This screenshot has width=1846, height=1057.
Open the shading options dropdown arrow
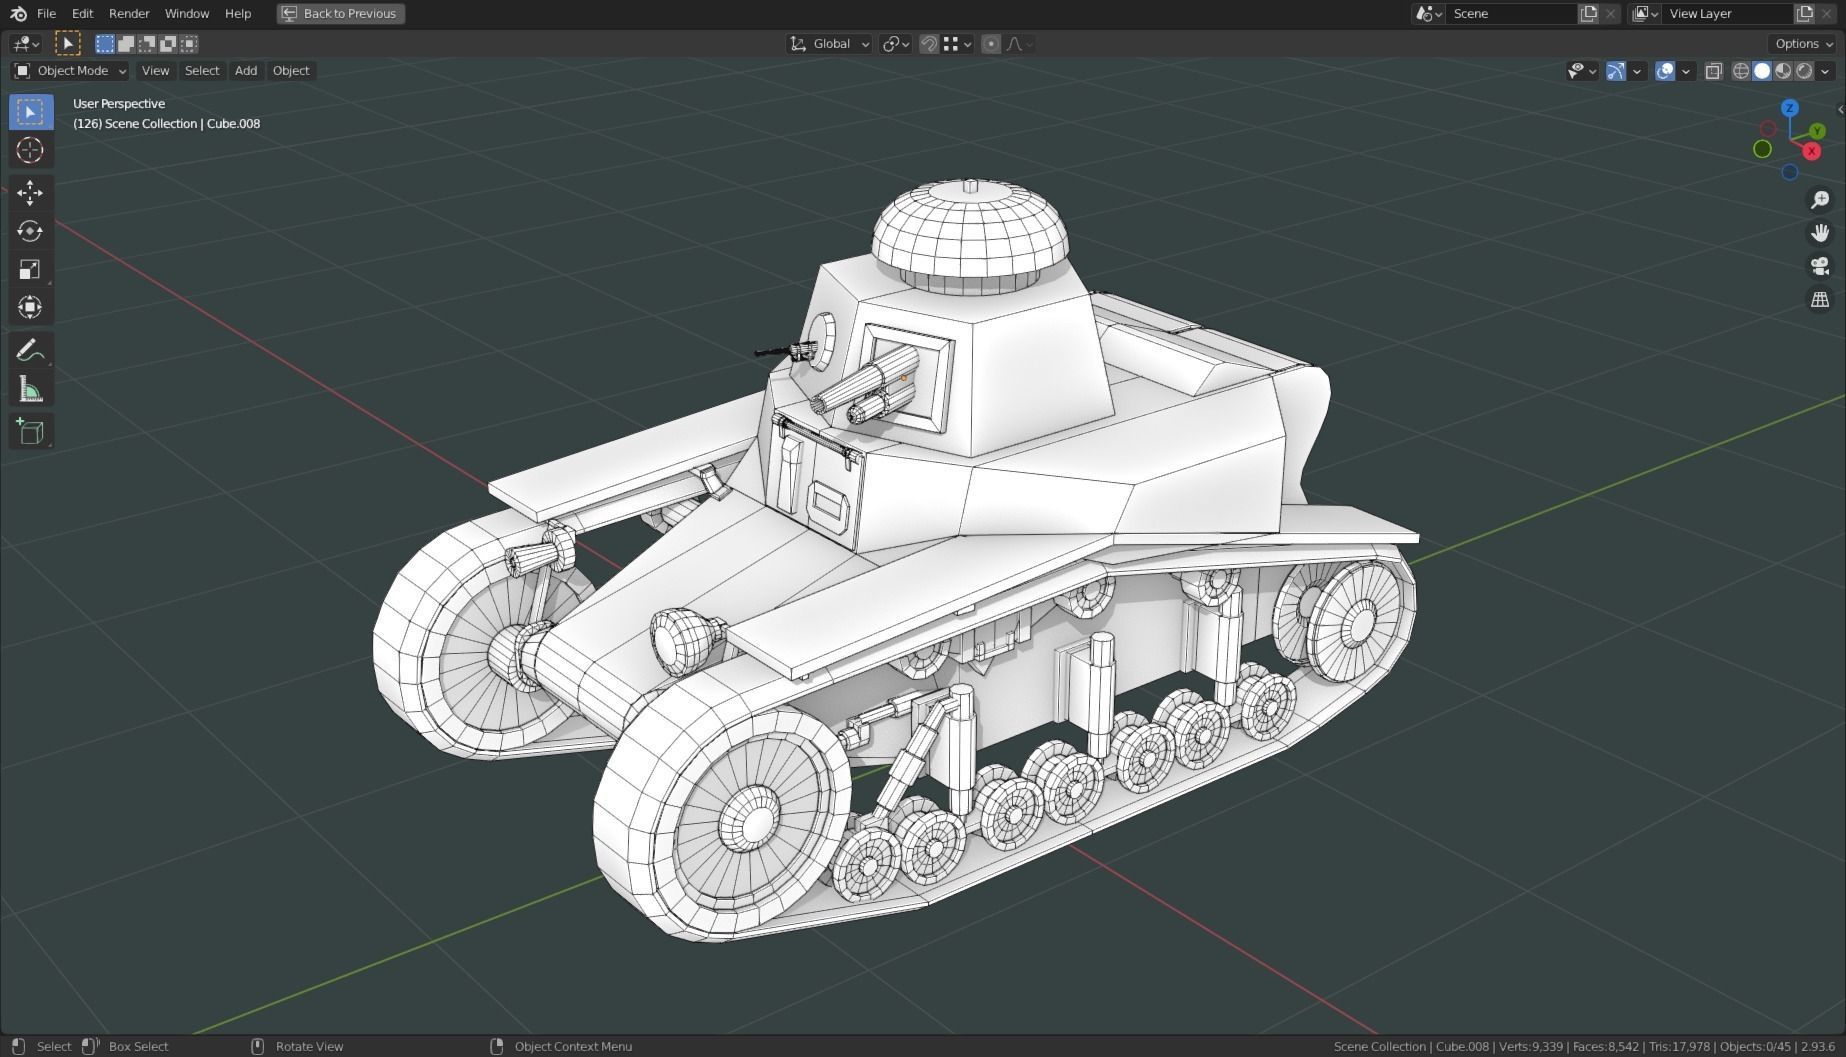(x=1825, y=71)
